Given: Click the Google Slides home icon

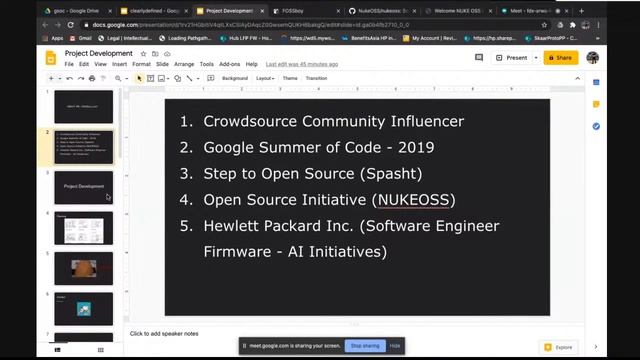Looking at the screenshot, I should 51,58.
